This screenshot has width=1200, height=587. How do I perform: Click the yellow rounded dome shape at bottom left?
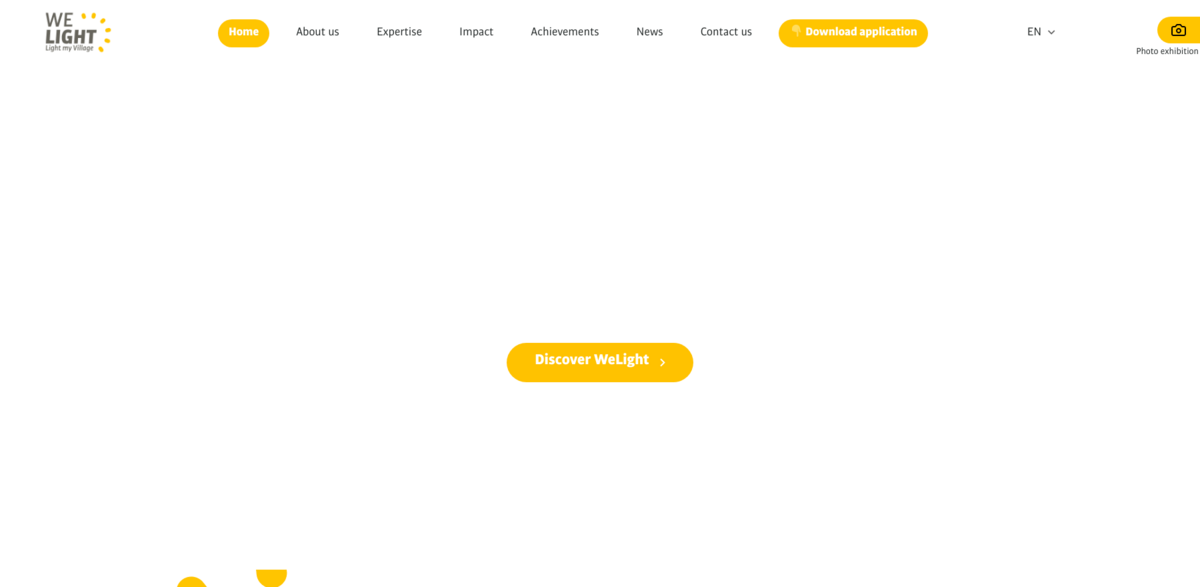tap(191, 582)
